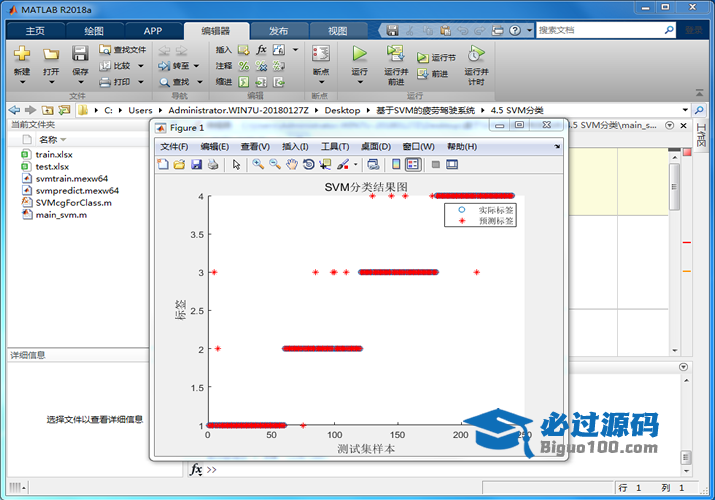Screen dimensions: 715x500
Task: Click Print Figure icon in Figure toolbar
Action: [x=213, y=164]
